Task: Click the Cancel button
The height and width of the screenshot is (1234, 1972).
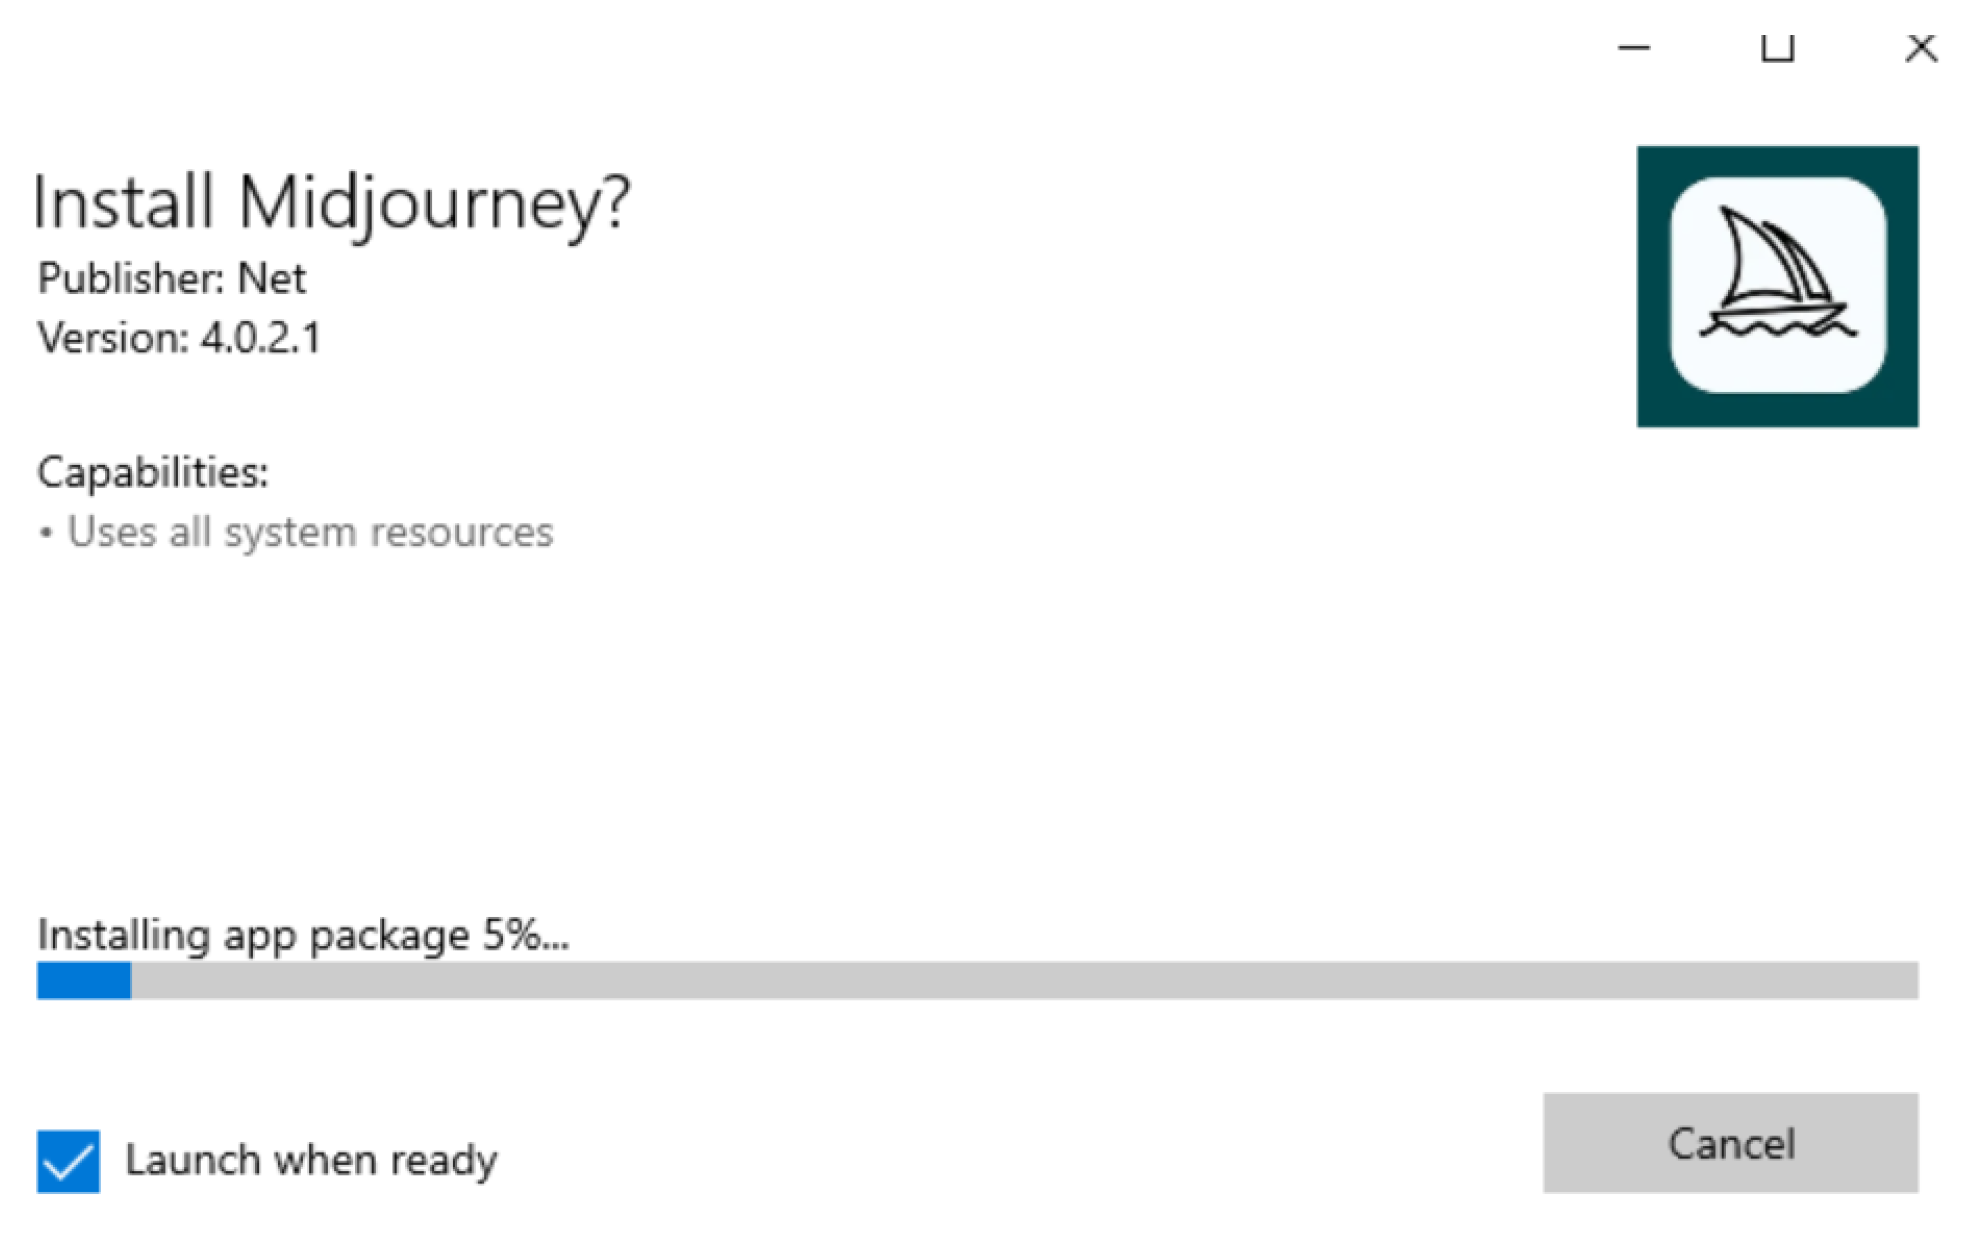Action: (x=1729, y=1142)
